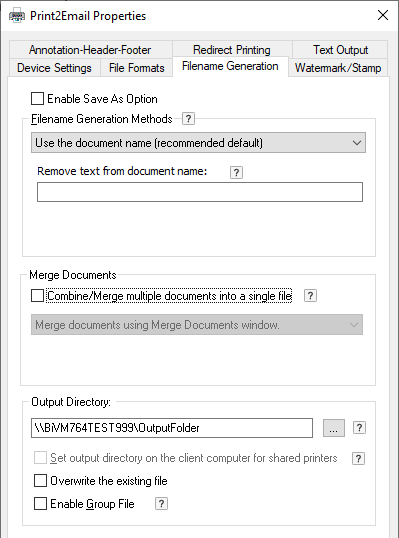Click the Output Directory path field
This screenshot has width=399, height=538.
point(172,428)
